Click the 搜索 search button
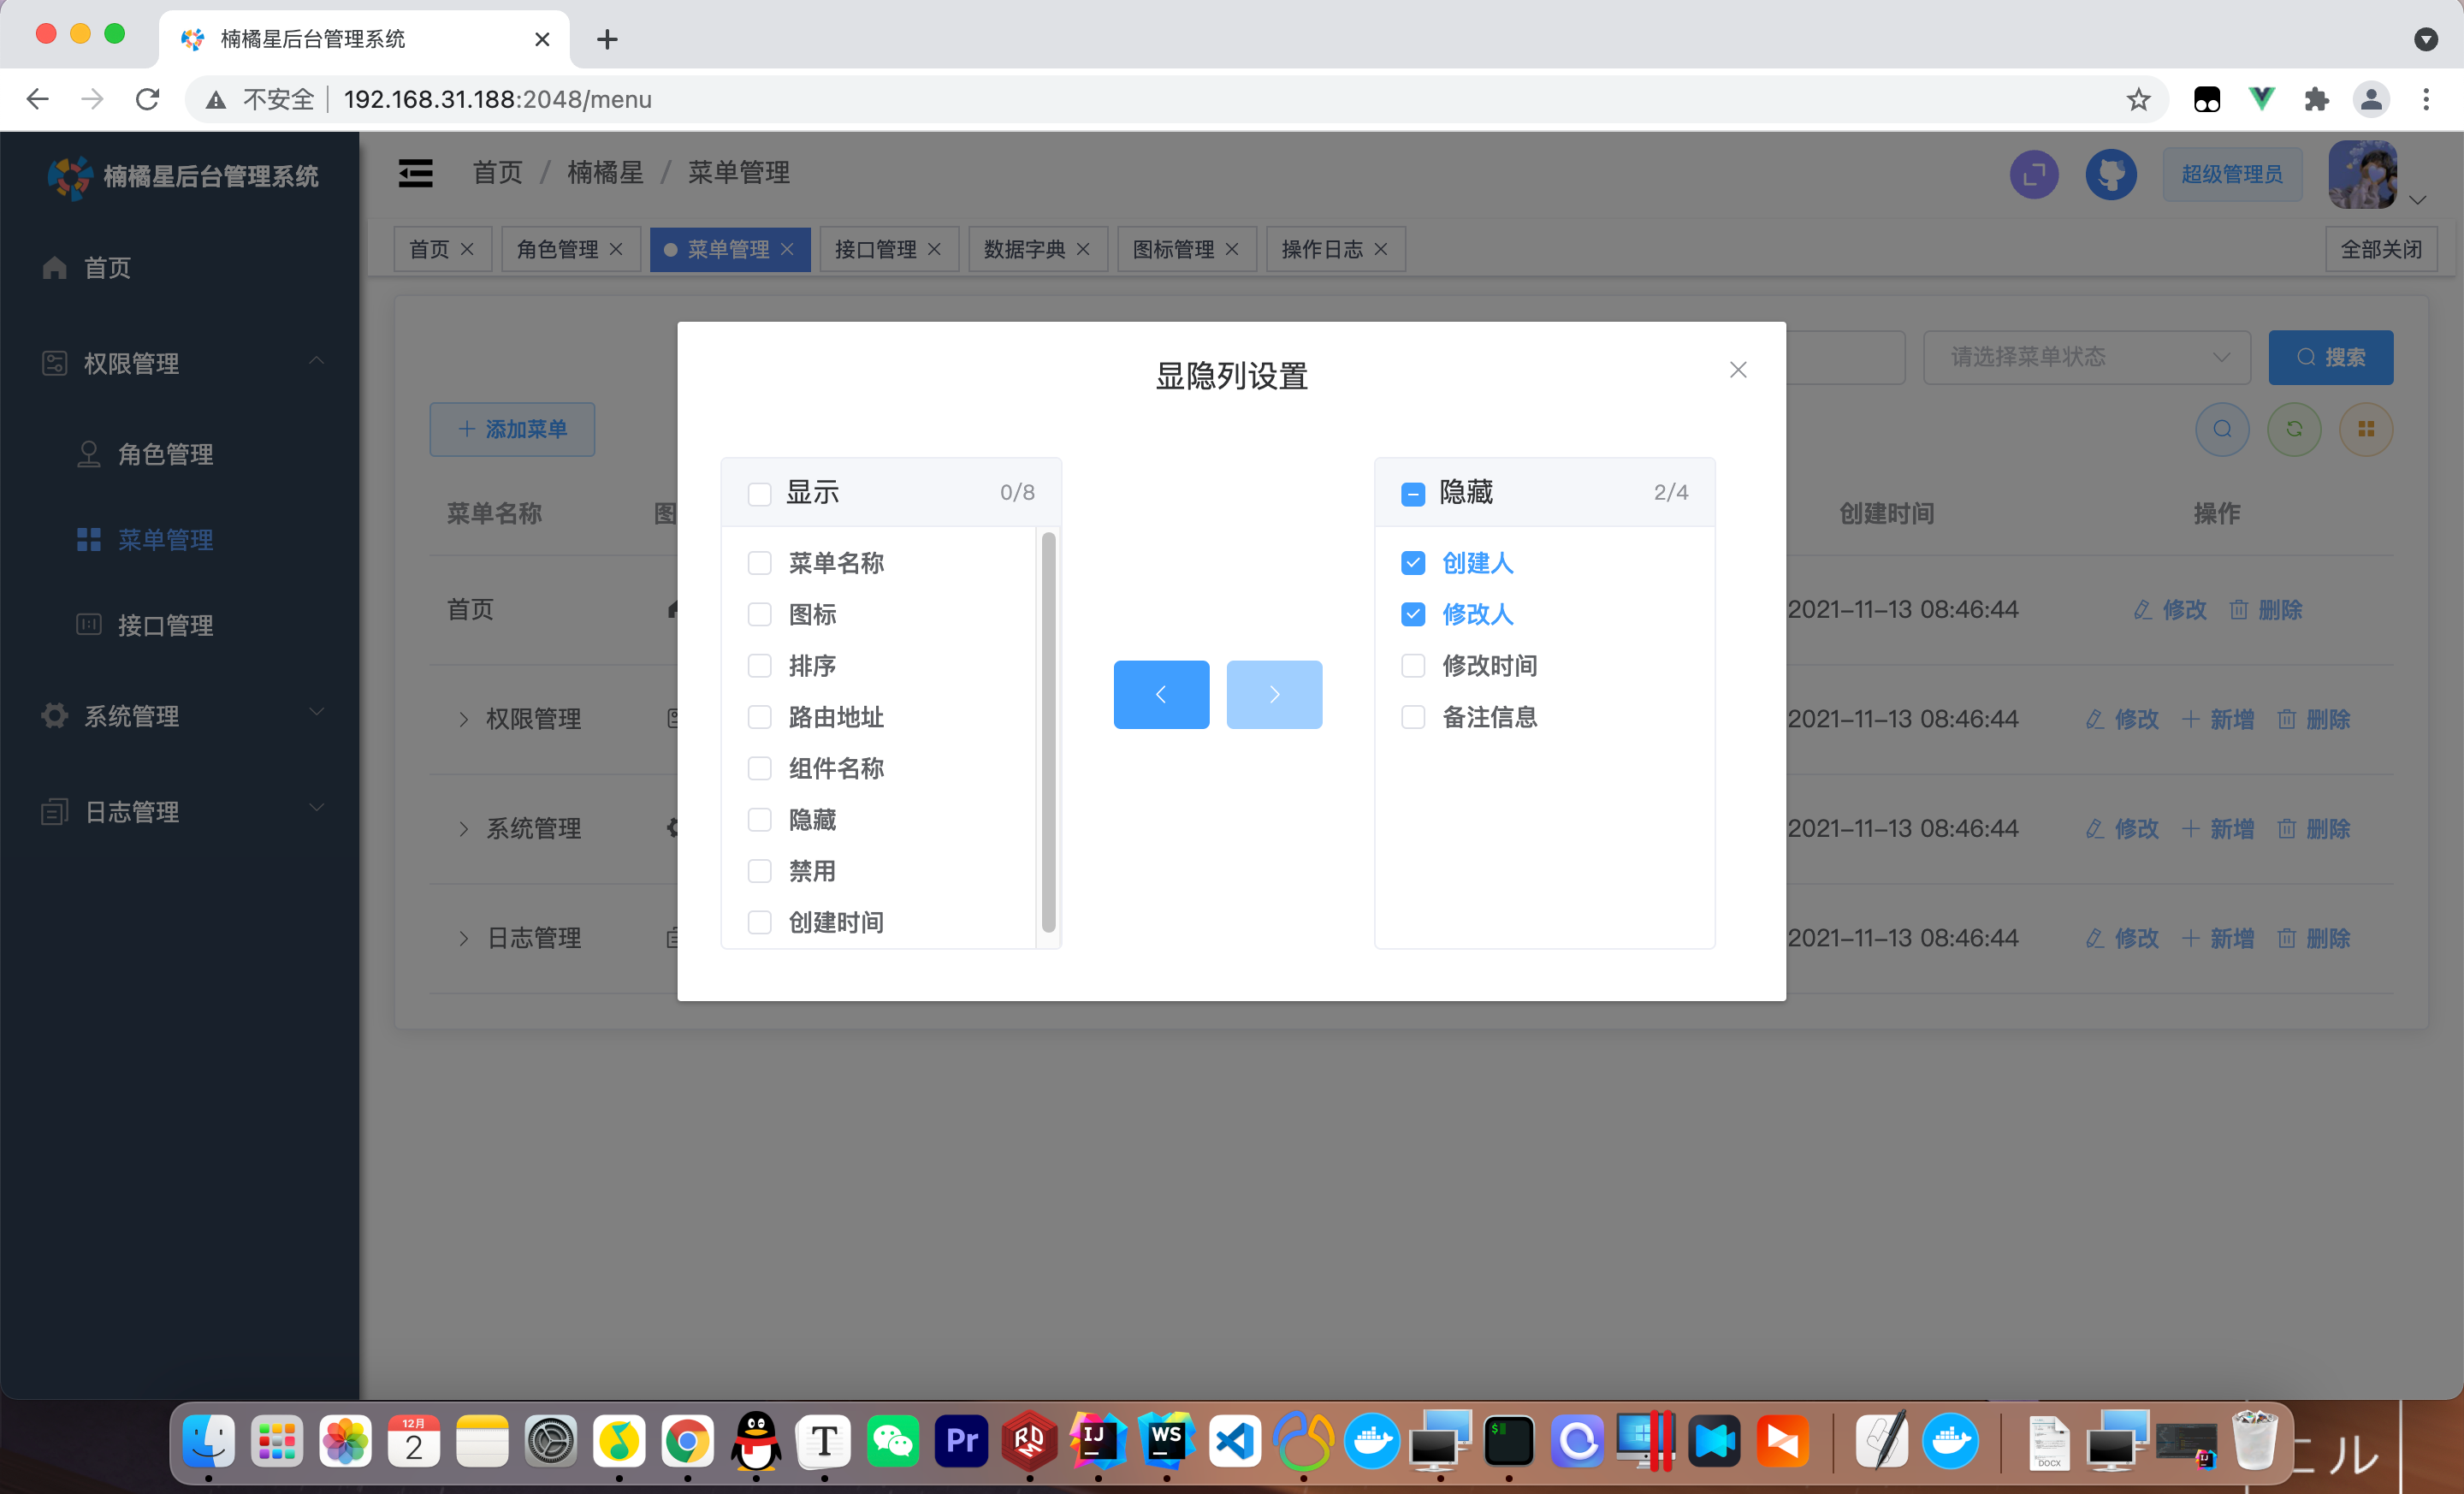 coord(2331,357)
